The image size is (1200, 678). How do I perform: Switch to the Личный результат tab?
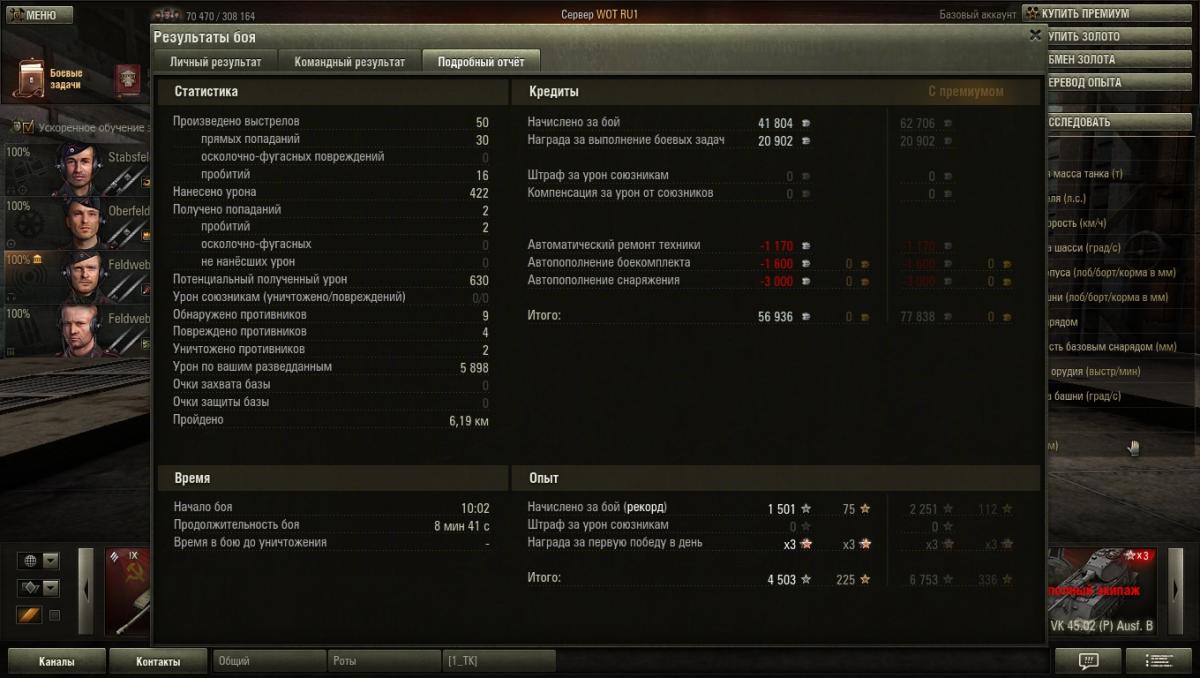(216, 61)
